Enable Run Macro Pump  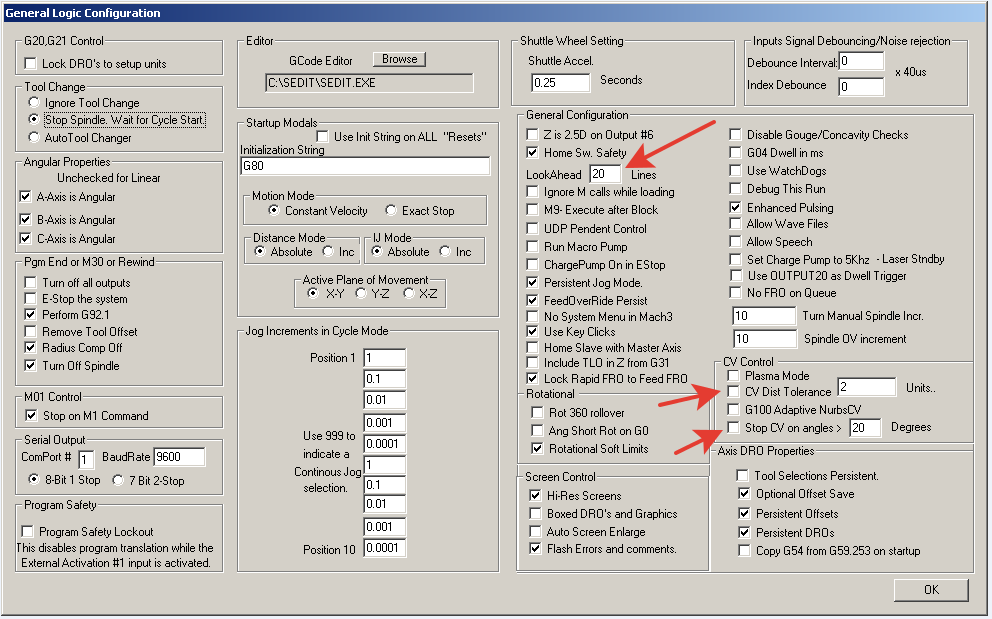coord(532,246)
